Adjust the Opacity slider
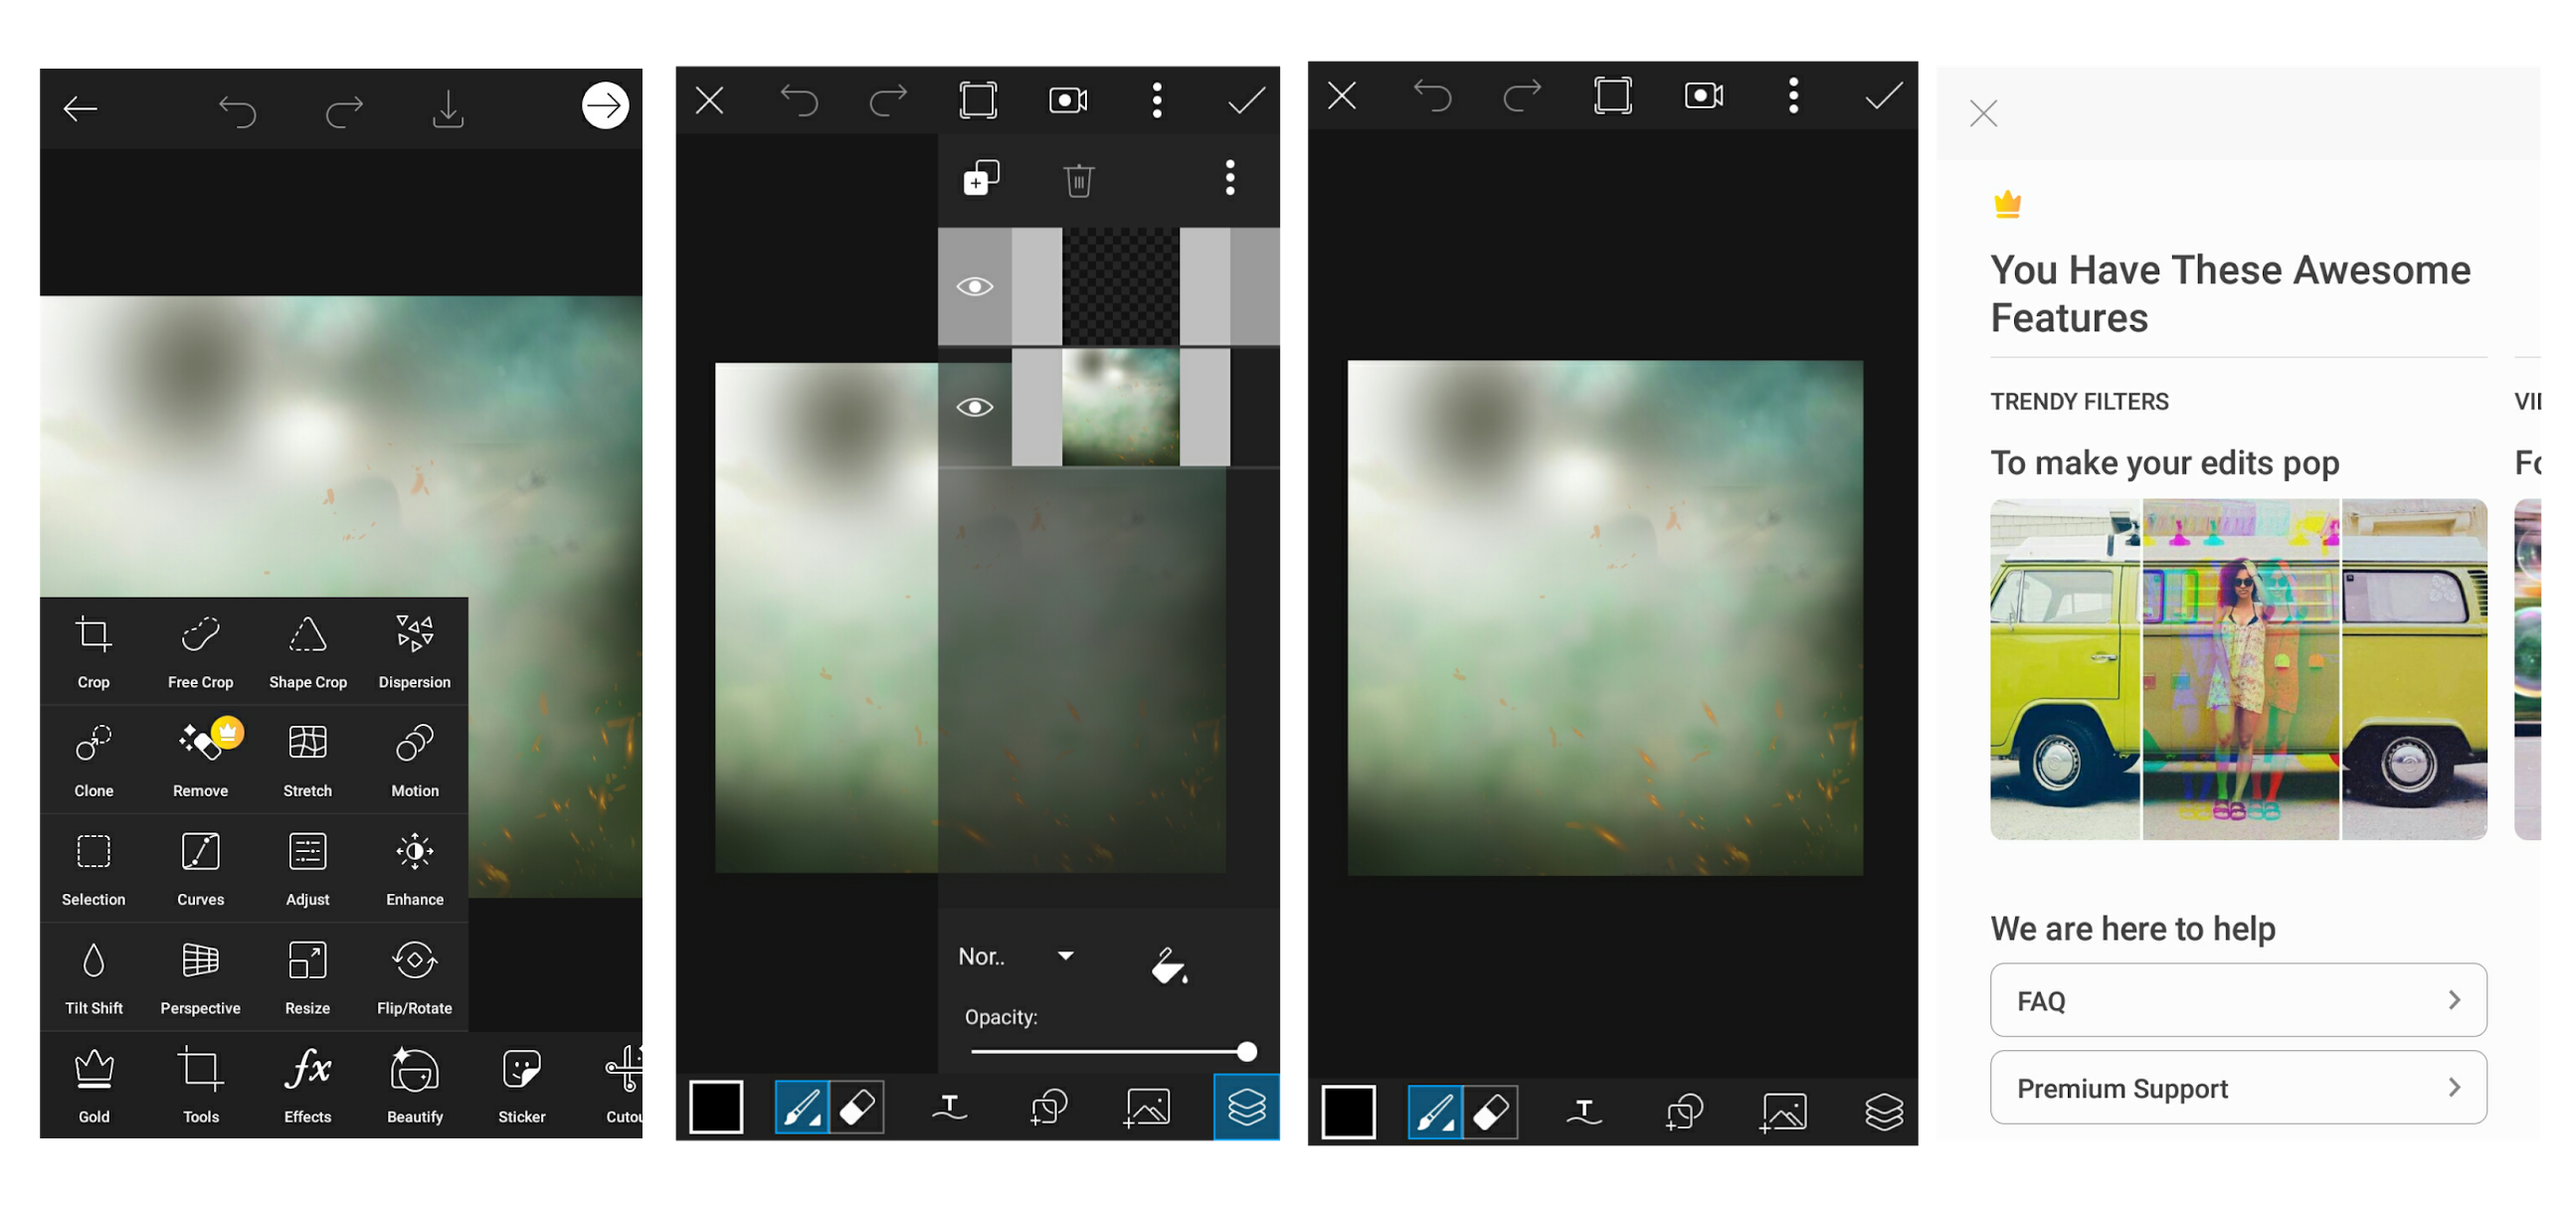The width and height of the screenshot is (2576, 1207). click(x=1245, y=1051)
